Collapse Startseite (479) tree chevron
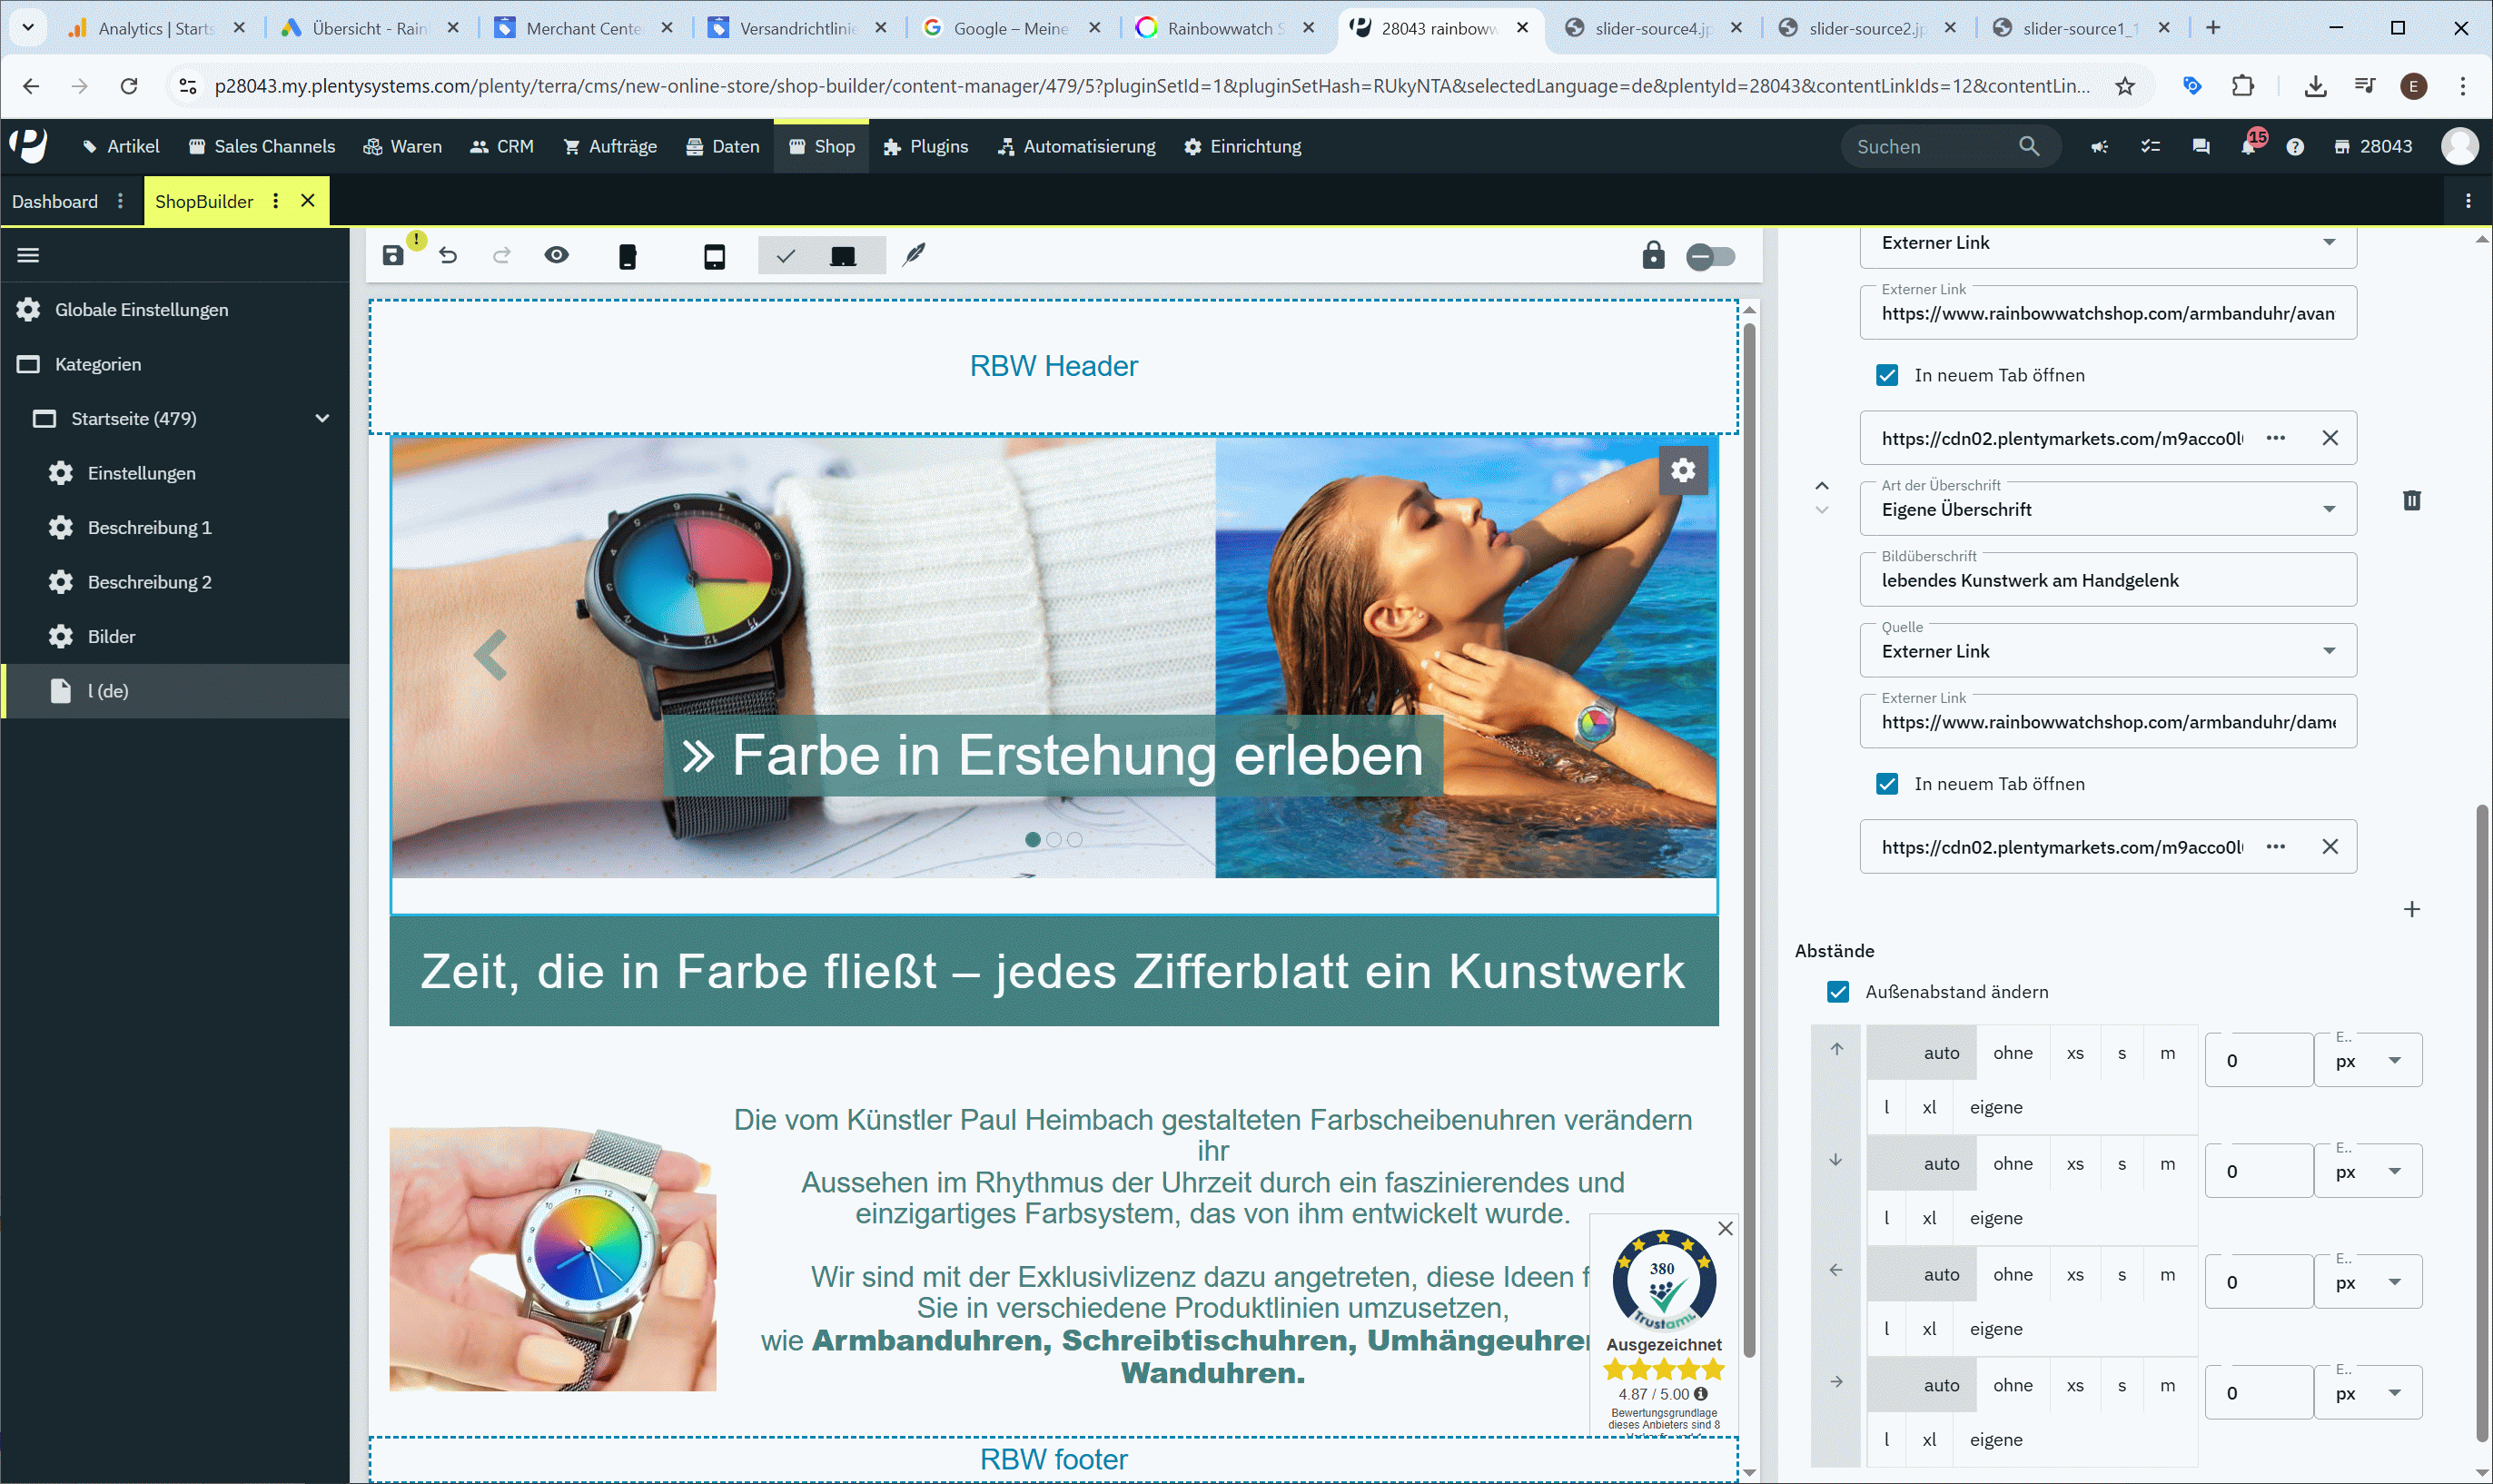Viewport: 2493px width, 1484px height. pos(322,418)
